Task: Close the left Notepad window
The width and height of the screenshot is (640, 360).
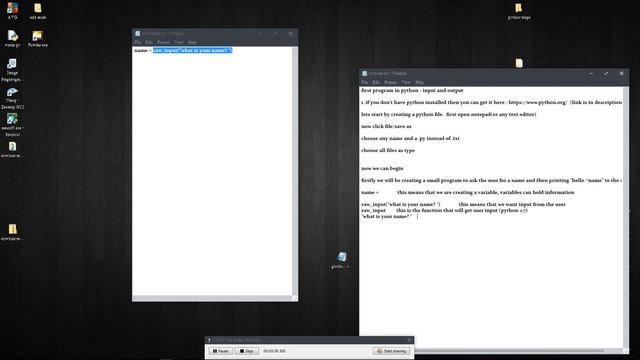Action: [291, 33]
